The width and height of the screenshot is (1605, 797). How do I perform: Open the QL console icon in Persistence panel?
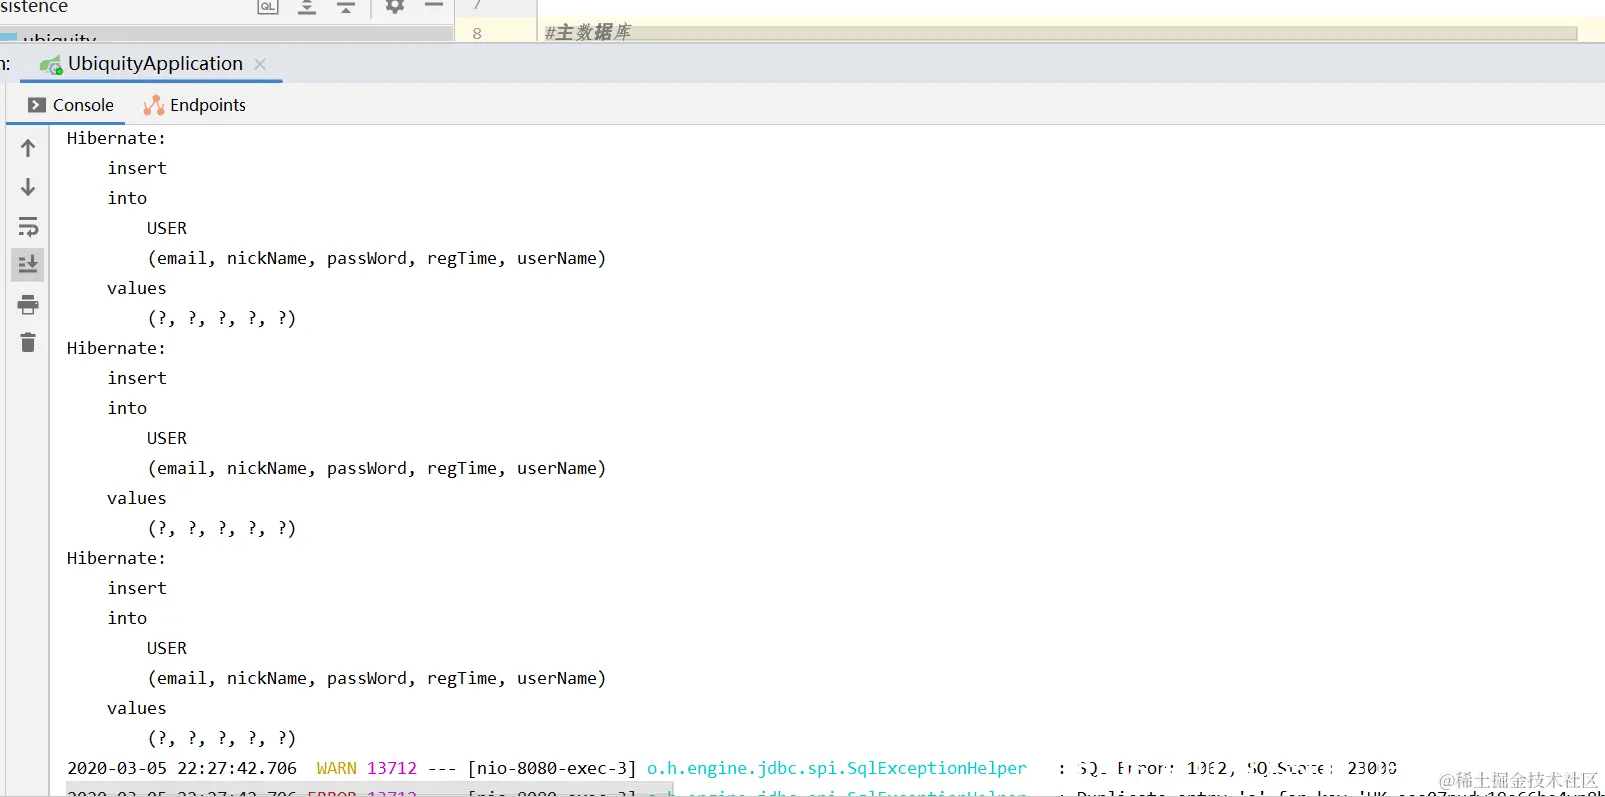[267, 7]
